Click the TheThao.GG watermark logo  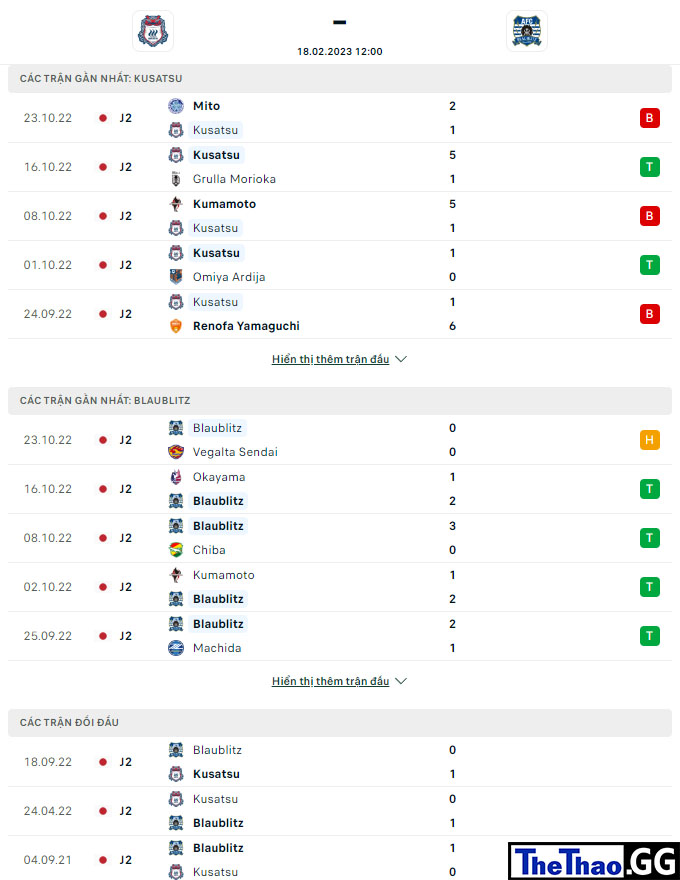tap(594, 861)
